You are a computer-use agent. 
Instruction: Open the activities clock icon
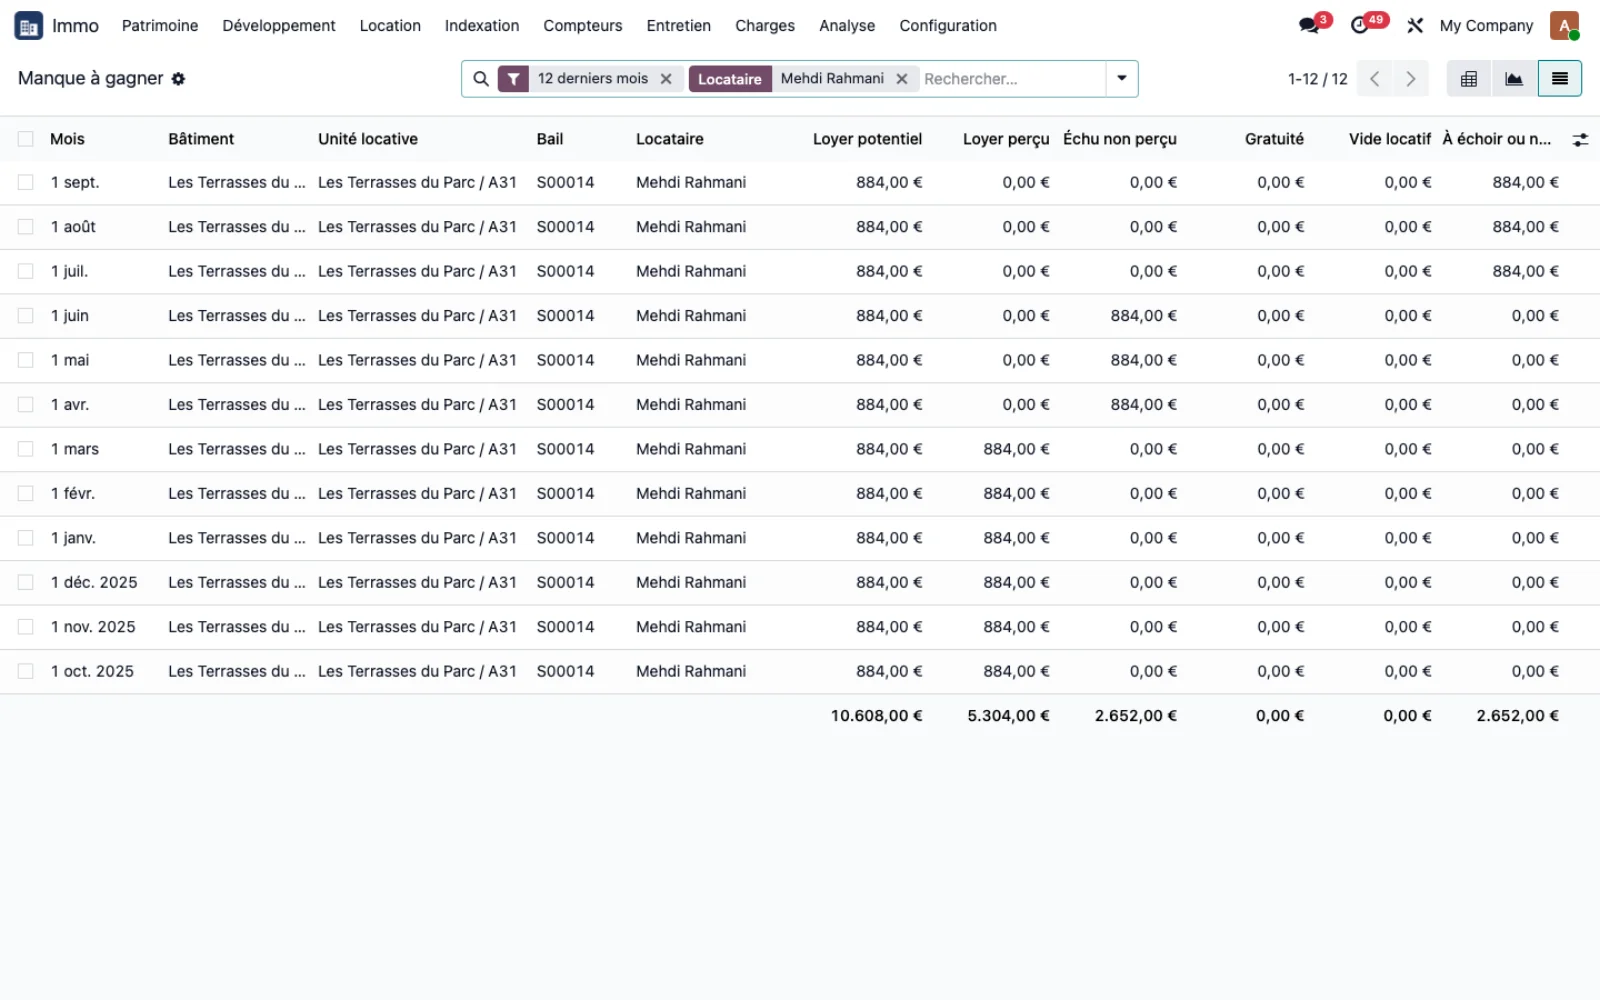click(1359, 26)
